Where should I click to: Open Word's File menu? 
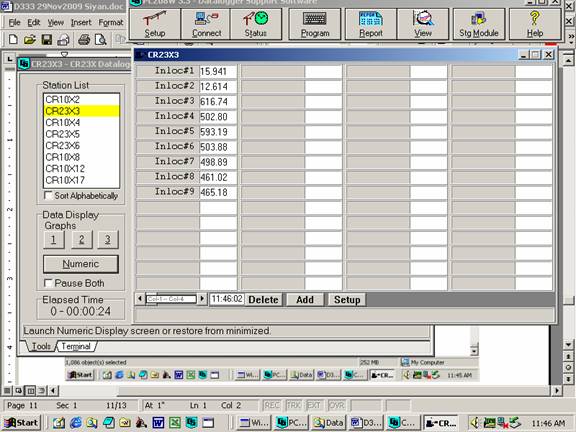14,22
